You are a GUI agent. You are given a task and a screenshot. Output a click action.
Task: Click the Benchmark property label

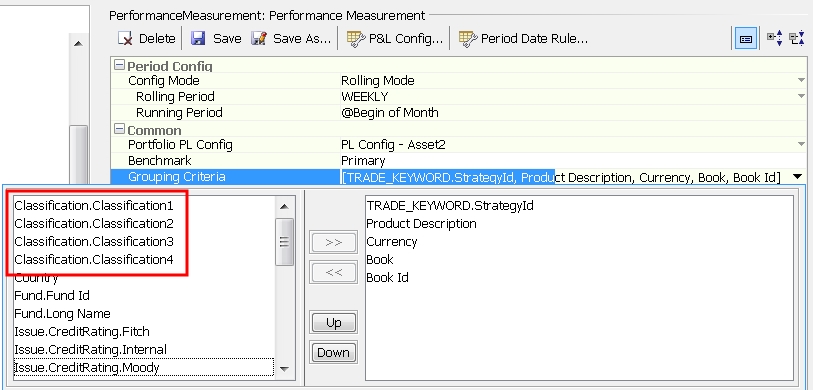tap(159, 161)
